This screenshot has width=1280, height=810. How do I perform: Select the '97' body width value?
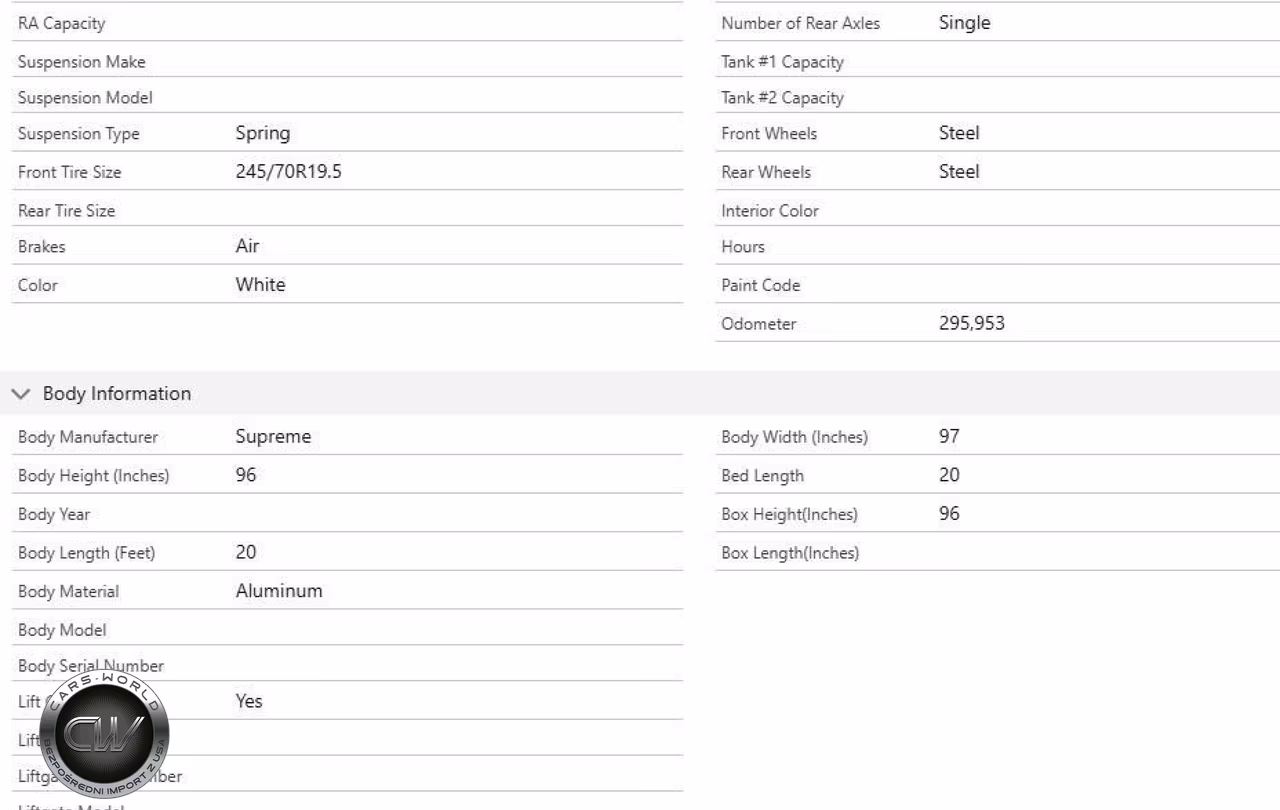point(949,437)
